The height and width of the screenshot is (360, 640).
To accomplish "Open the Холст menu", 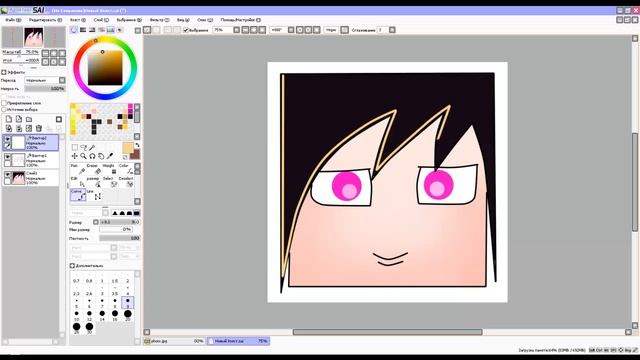I will [x=78, y=20].
